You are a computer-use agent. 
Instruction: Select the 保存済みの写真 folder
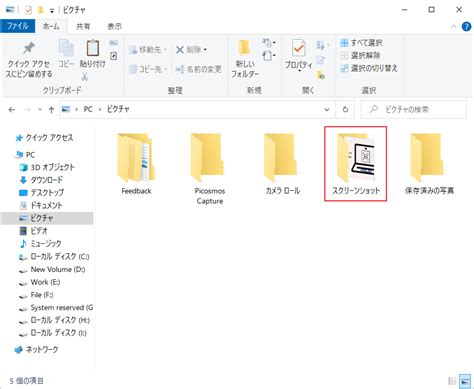pyautogui.click(x=429, y=164)
